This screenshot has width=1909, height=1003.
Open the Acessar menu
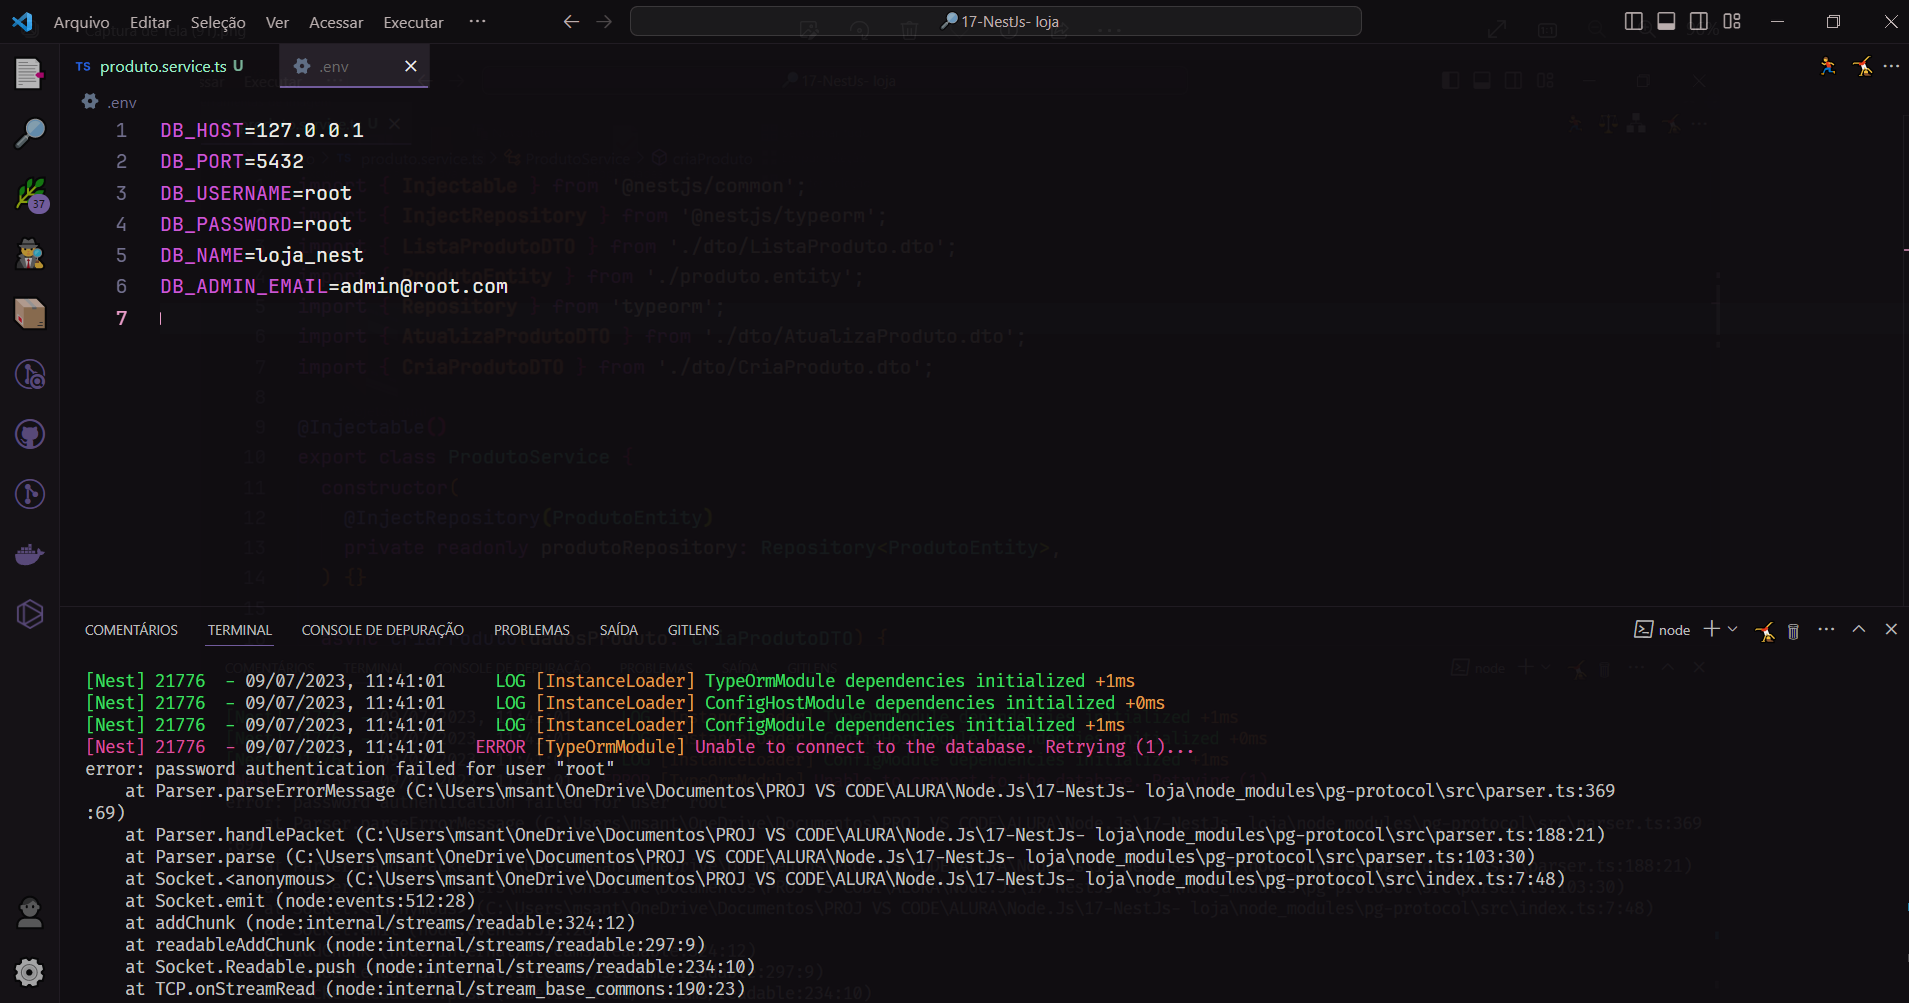point(336,22)
